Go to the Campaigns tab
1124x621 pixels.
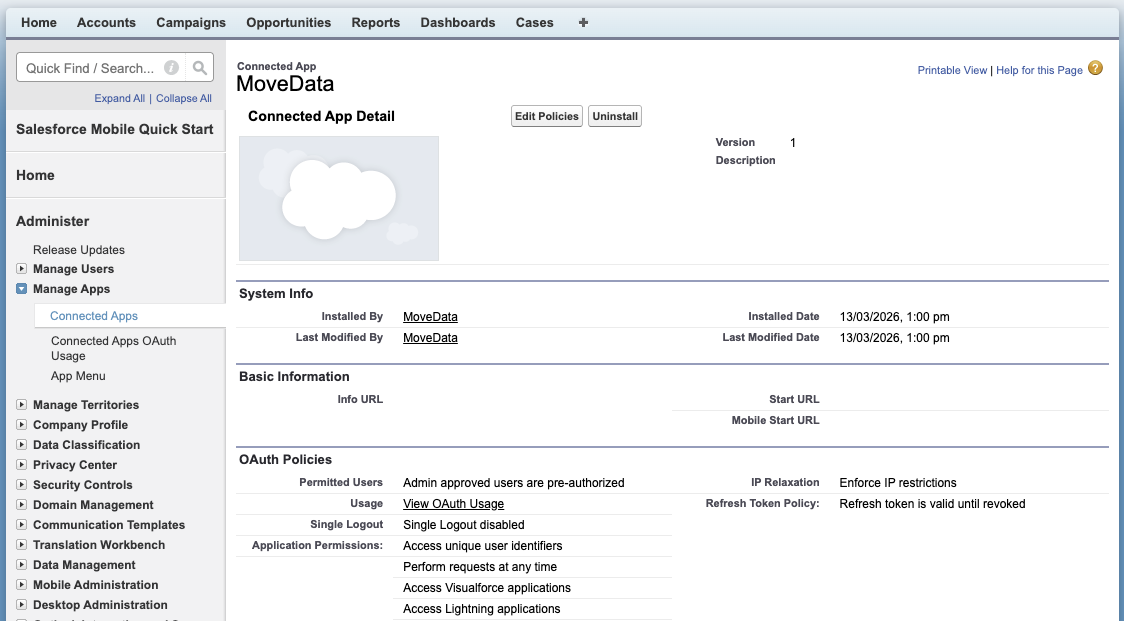(191, 22)
